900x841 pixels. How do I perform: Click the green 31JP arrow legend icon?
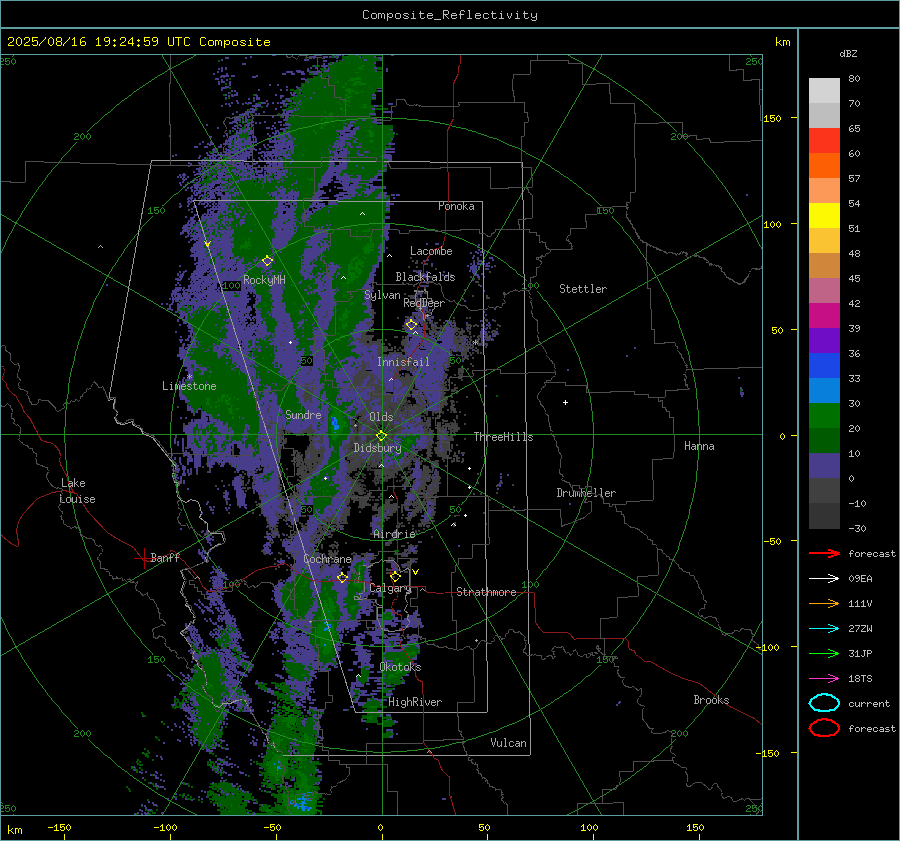pos(824,653)
